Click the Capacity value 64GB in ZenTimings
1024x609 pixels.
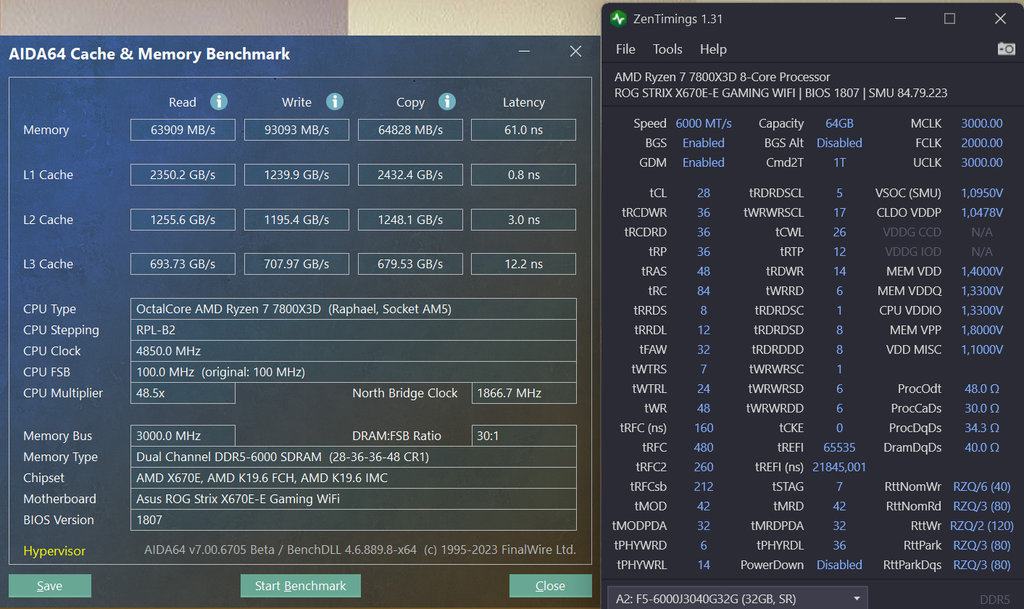click(839, 123)
